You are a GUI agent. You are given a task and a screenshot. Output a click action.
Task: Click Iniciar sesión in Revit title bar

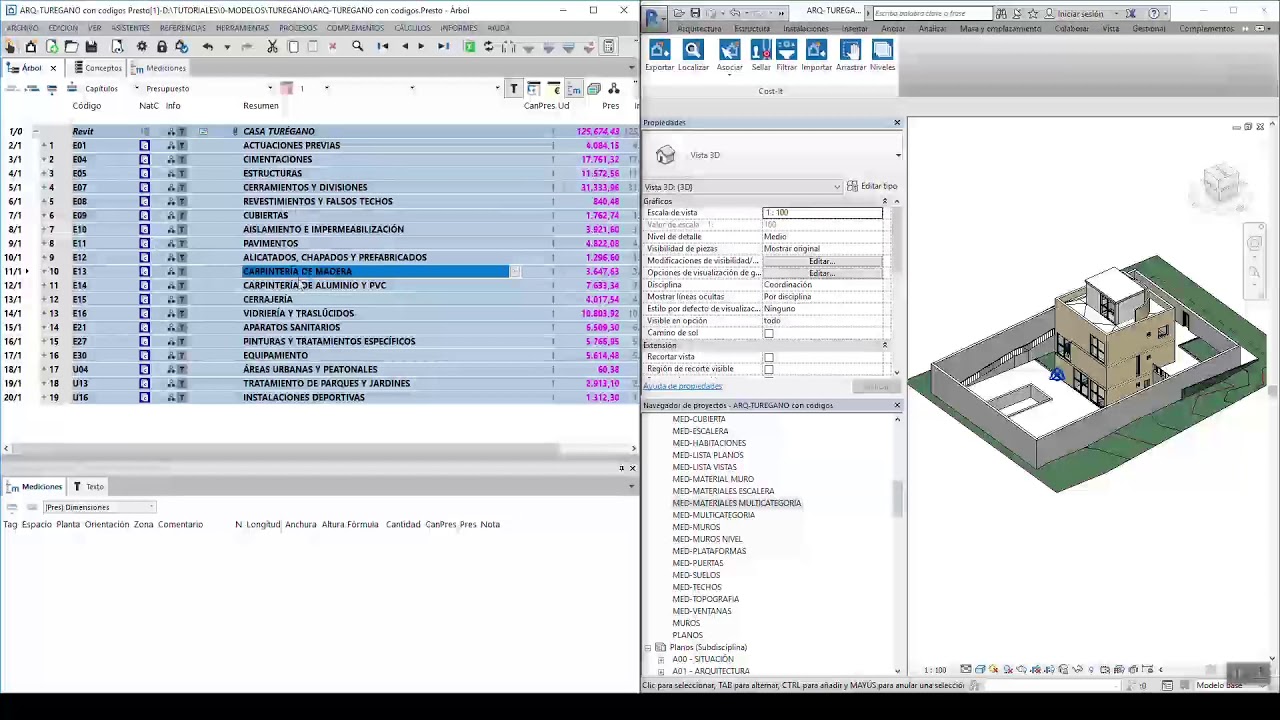pyautogui.click(x=1080, y=14)
